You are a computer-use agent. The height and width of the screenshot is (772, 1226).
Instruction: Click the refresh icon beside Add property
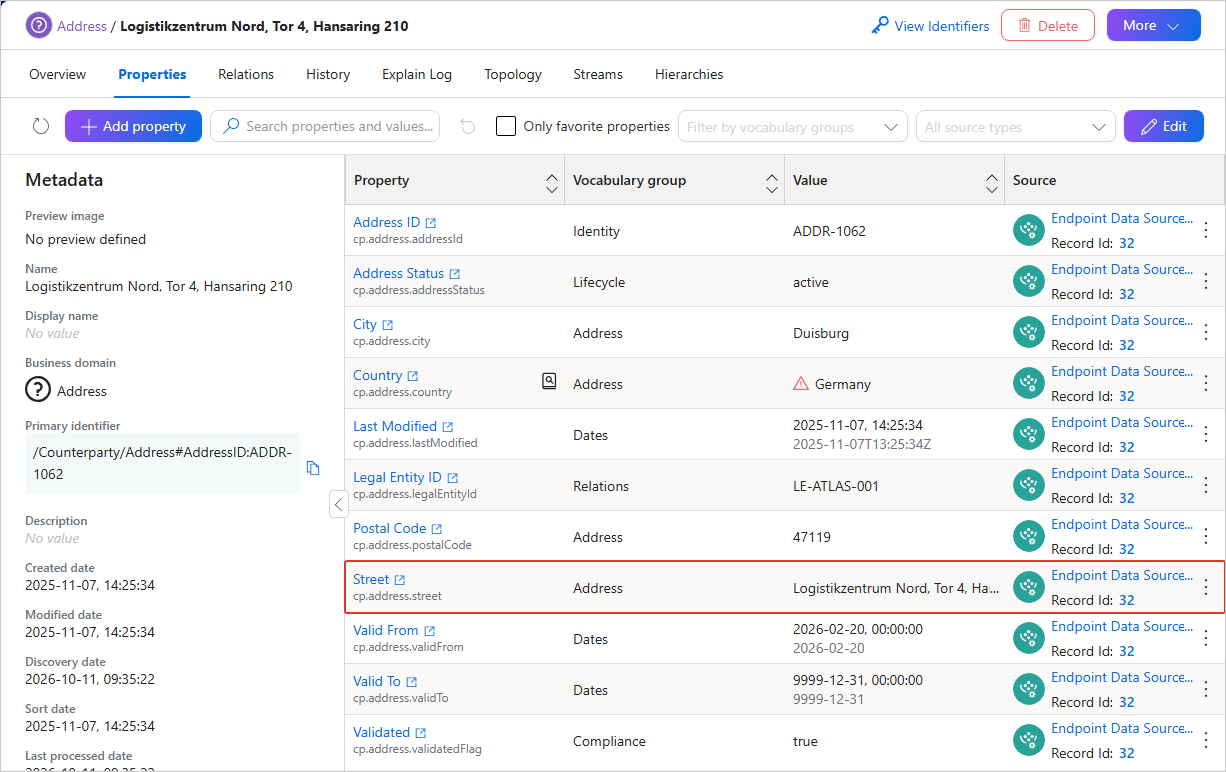(41, 126)
